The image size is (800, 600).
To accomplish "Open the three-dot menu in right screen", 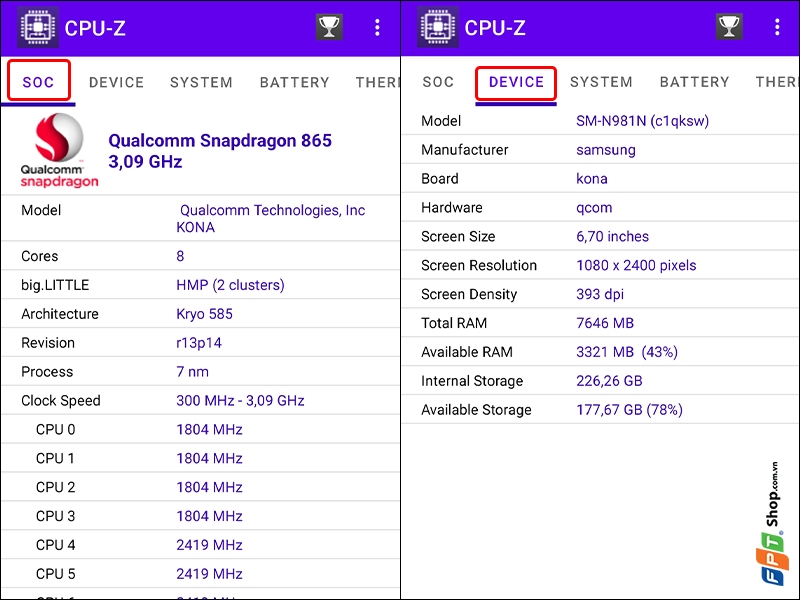I will (x=777, y=28).
